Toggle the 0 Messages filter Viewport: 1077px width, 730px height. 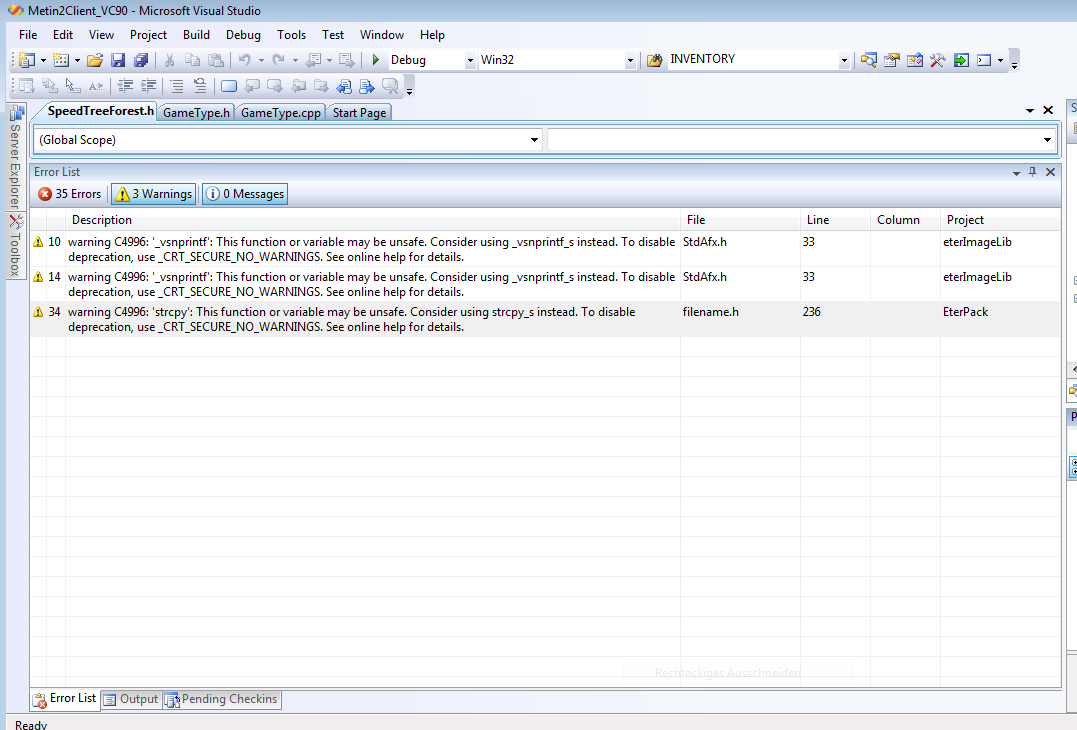tap(245, 194)
